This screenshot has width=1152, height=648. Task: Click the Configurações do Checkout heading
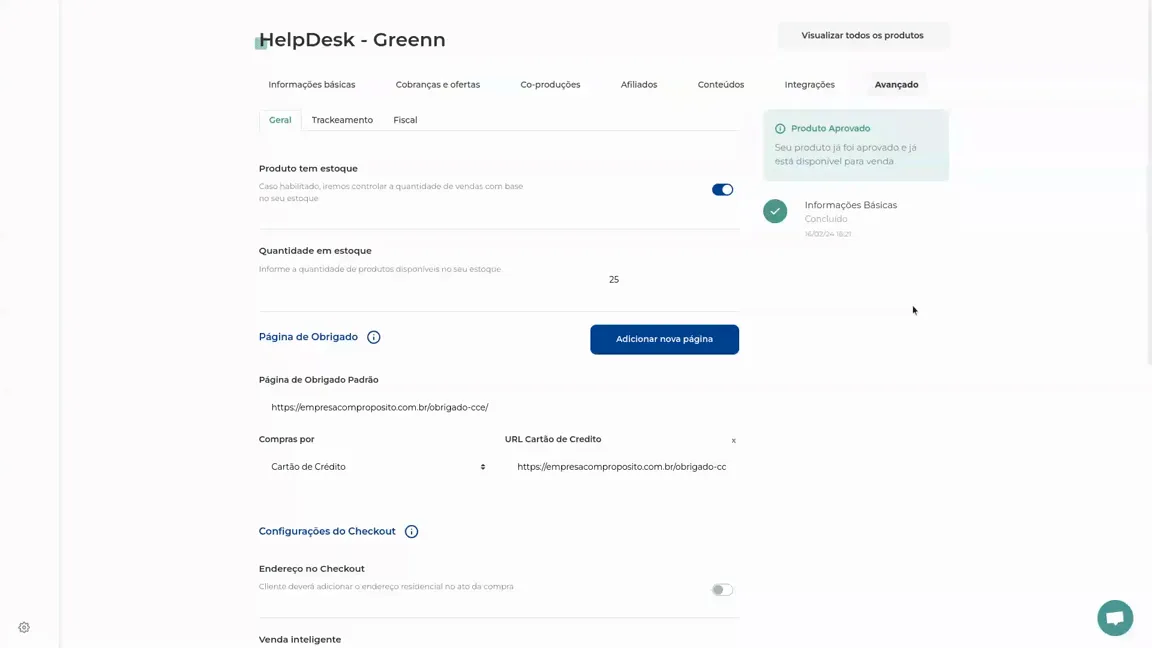[x=327, y=531]
